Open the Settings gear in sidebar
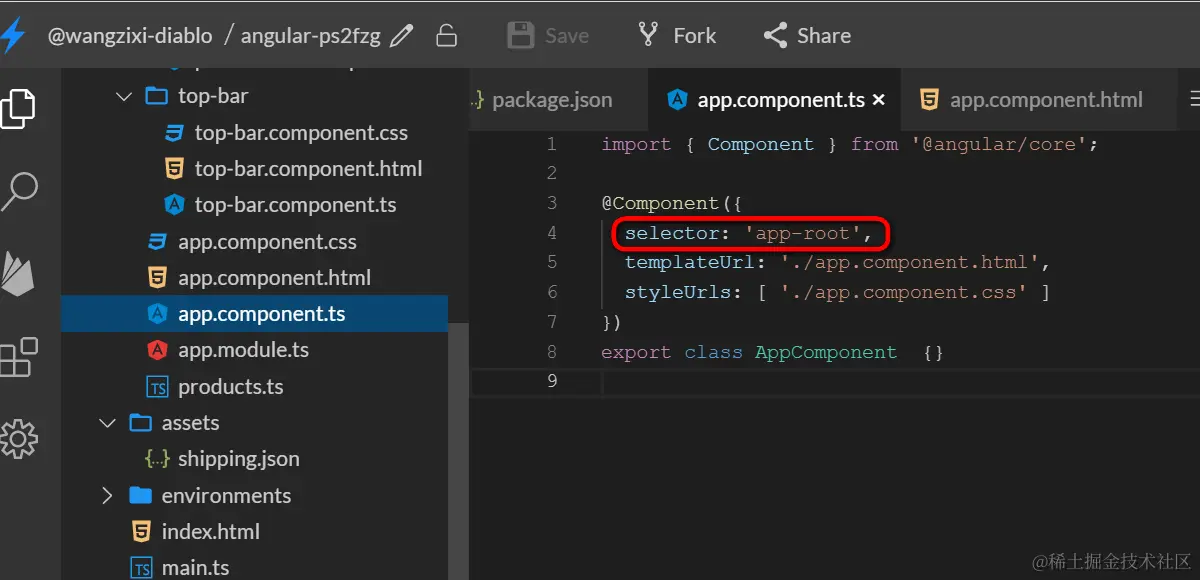This screenshot has width=1200, height=580. coord(18,439)
